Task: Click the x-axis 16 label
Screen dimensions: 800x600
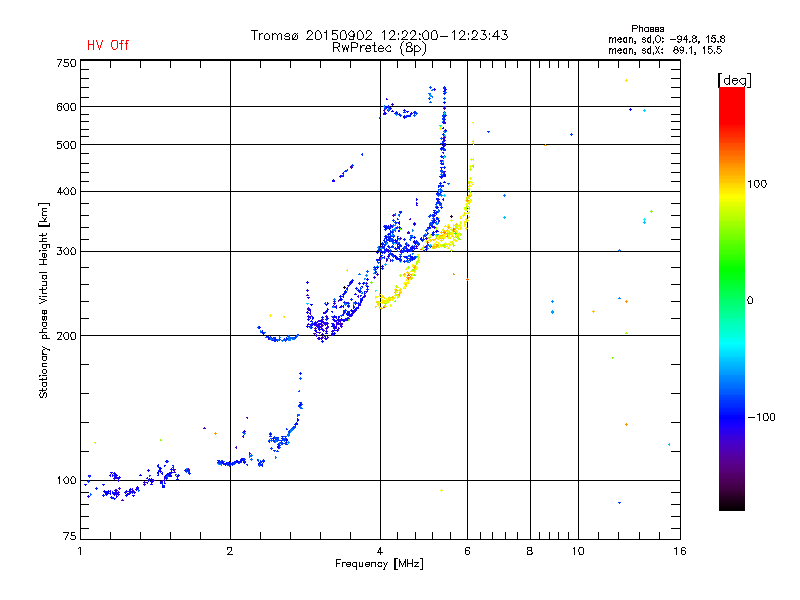Action: (x=680, y=551)
